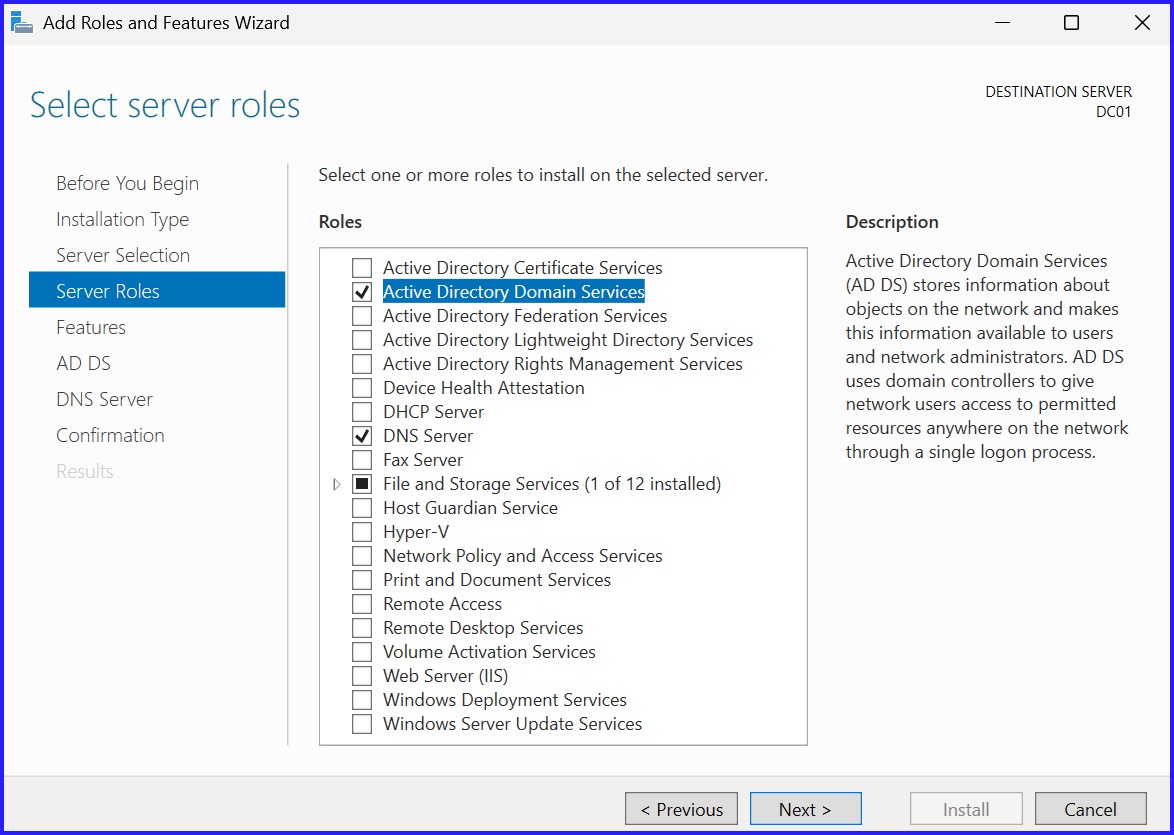Expand File and Storage Services

337,483
